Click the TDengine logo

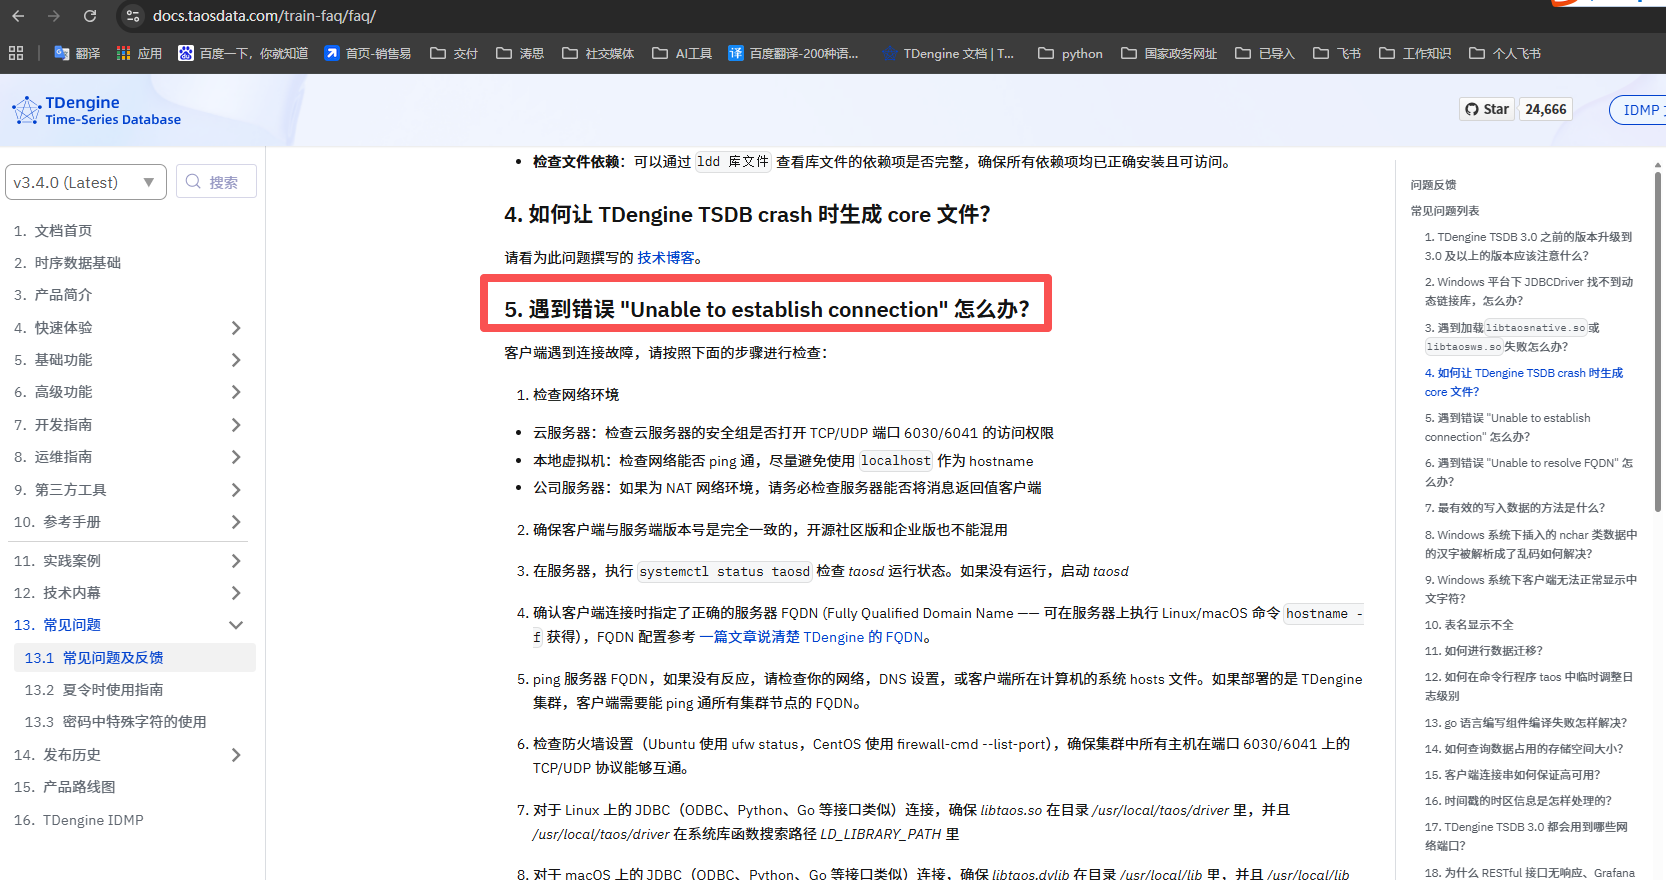pyautogui.click(x=96, y=110)
